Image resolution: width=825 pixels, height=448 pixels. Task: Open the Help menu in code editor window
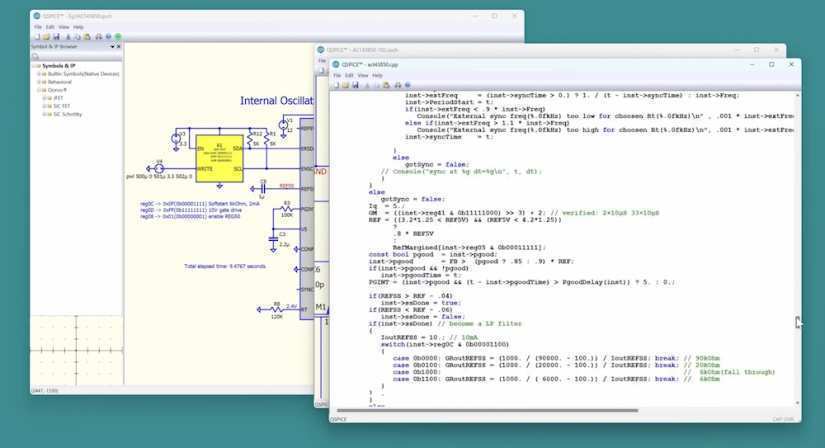tap(377, 75)
